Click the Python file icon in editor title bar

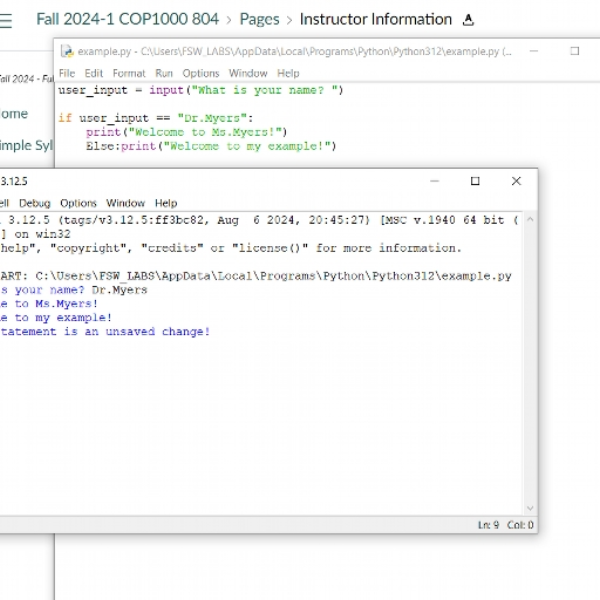tap(67, 51)
